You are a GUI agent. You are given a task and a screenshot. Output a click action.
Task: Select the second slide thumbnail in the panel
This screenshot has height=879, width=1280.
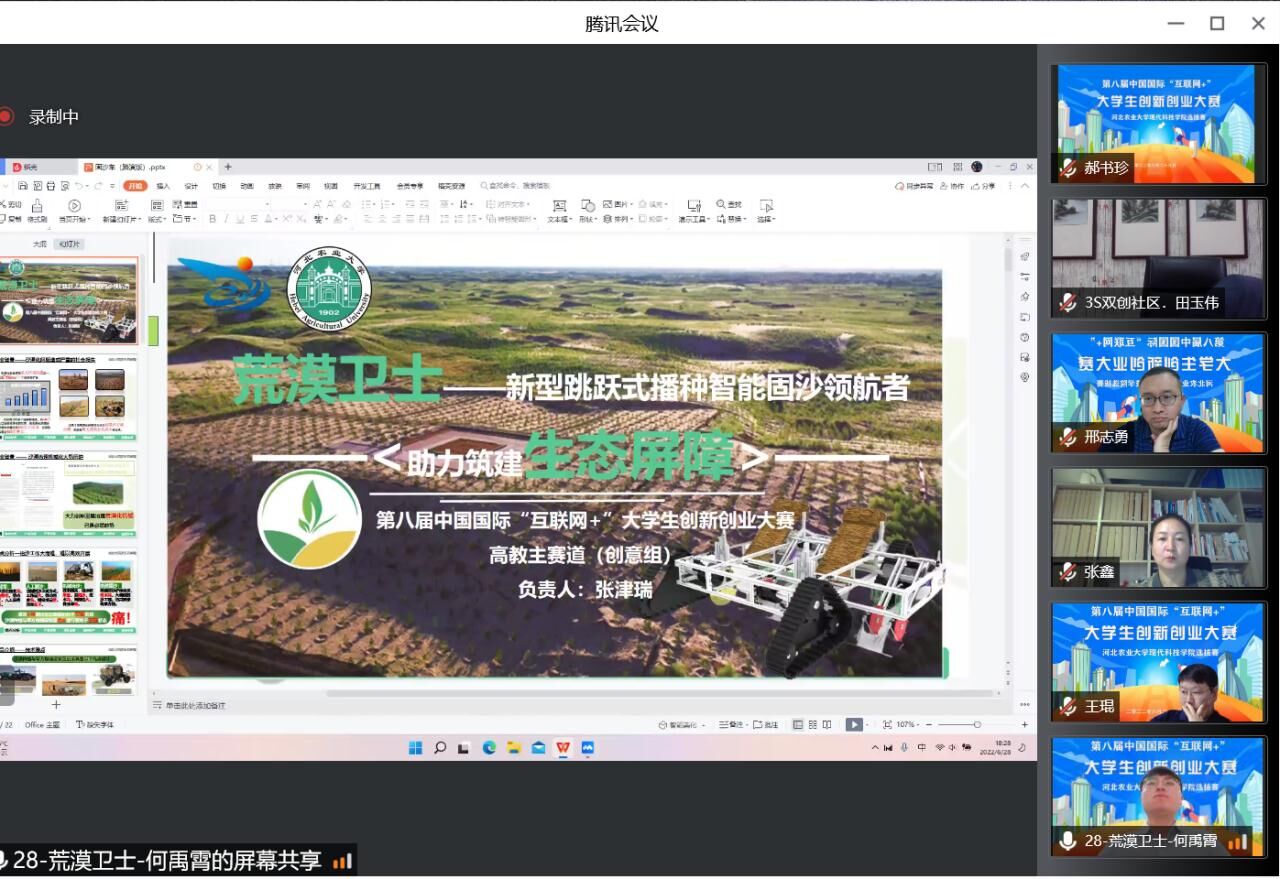pos(68,397)
